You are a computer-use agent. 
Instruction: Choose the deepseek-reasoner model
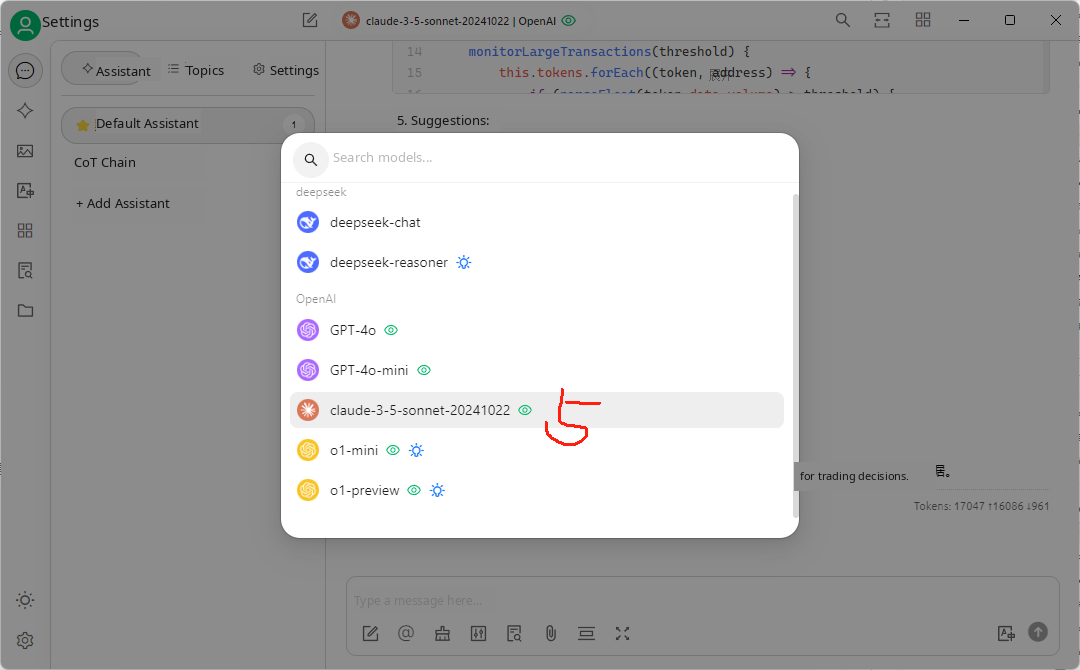pos(537,262)
